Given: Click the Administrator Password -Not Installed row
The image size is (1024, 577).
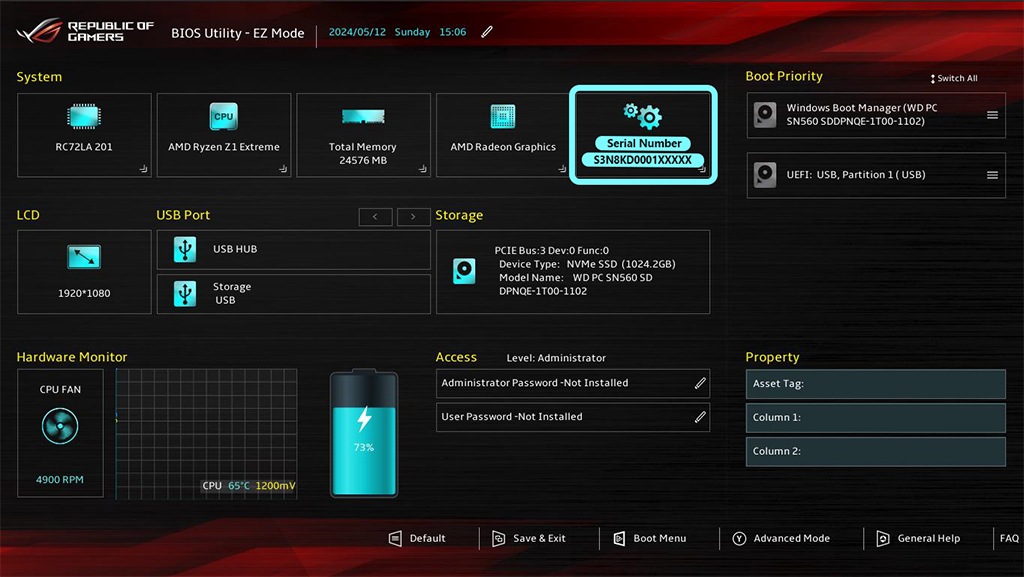Looking at the screenshot, I should 573,383.
